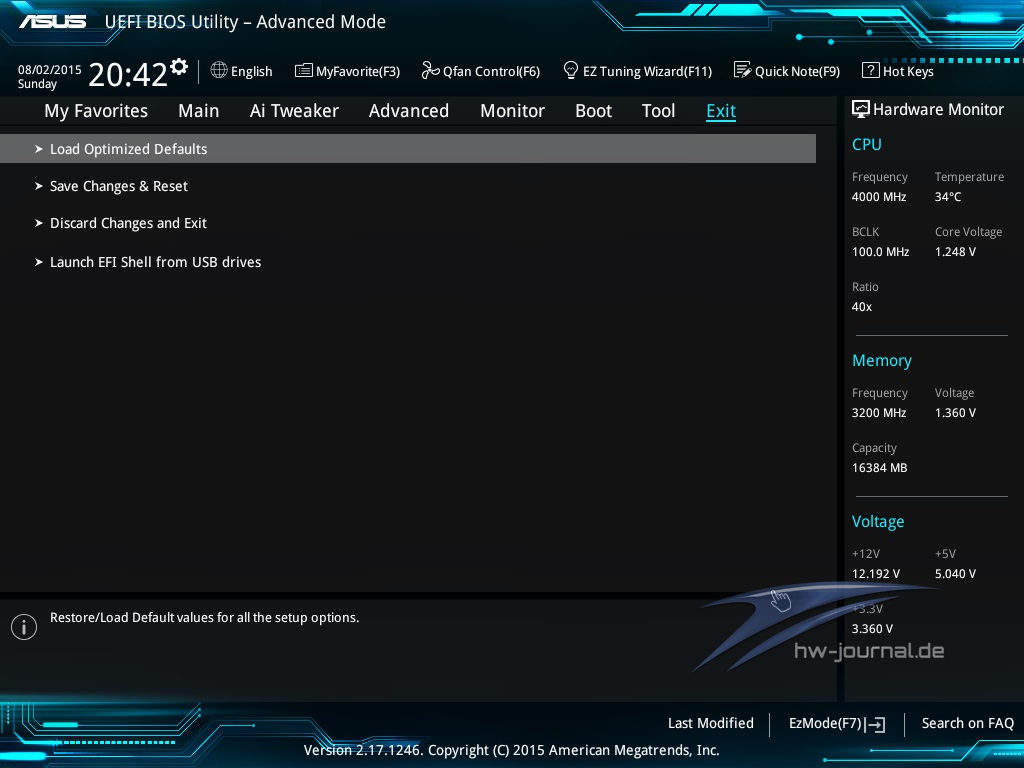Click the EzMode exit arrow icon
The width and height of the screenshot is (1024, 768).
(875, 724)
